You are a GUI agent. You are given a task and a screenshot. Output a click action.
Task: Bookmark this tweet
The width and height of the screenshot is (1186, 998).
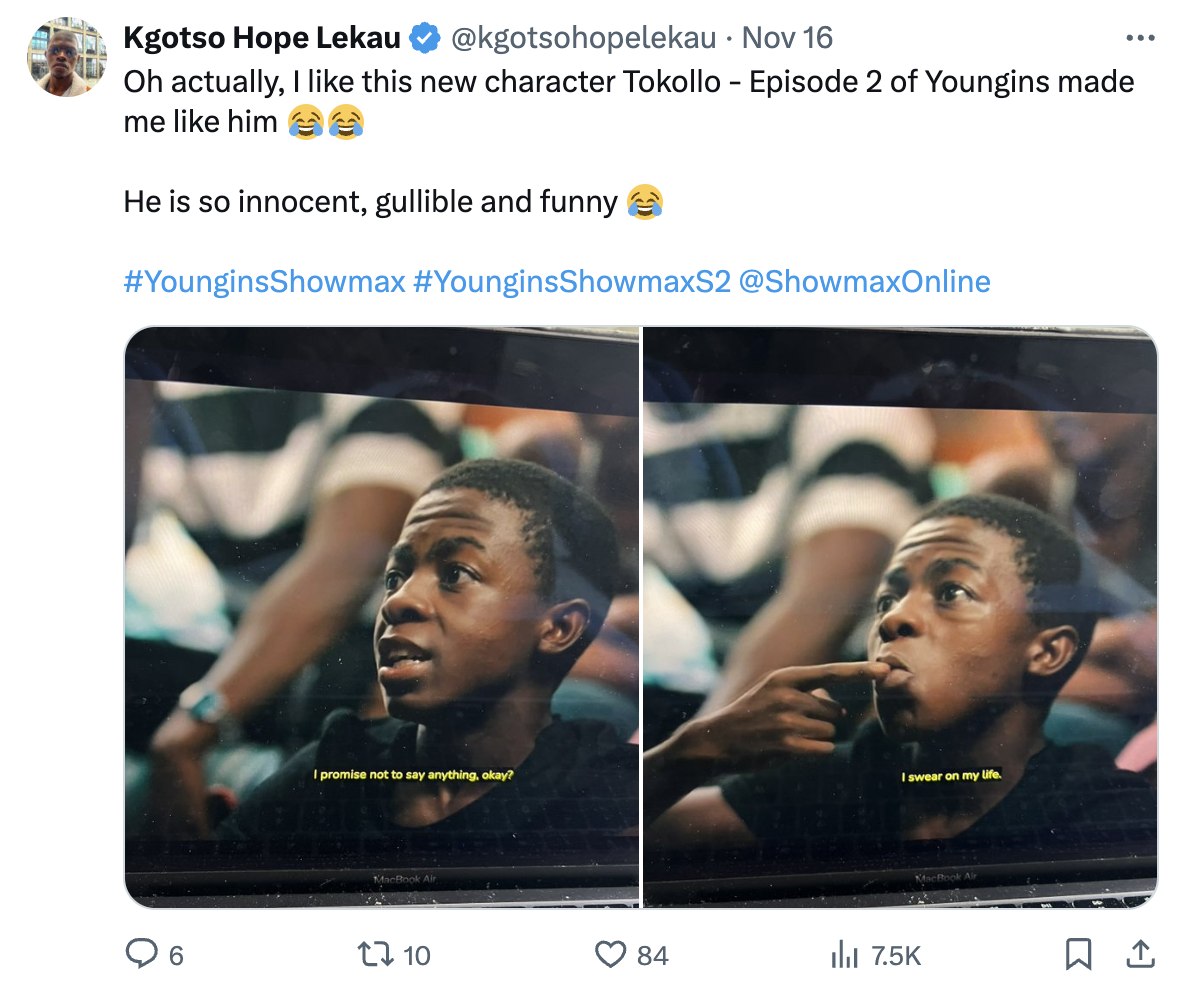tap(1078, 955)
